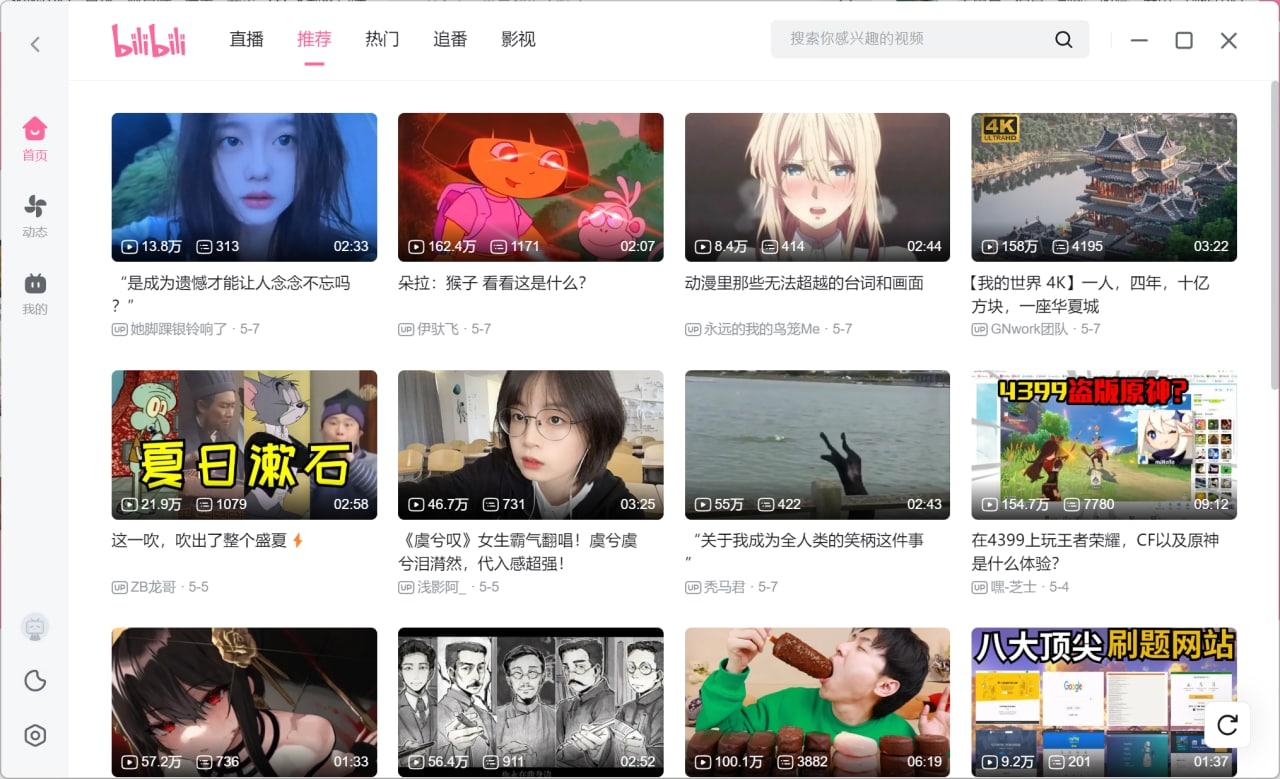Open the 4K 华夏城 Minecraft video thumbnail

tap(1103, 187)
